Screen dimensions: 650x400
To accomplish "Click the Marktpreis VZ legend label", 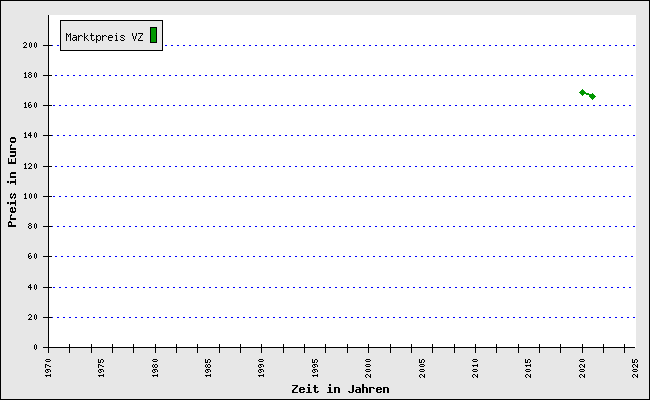I will [104, 37].
